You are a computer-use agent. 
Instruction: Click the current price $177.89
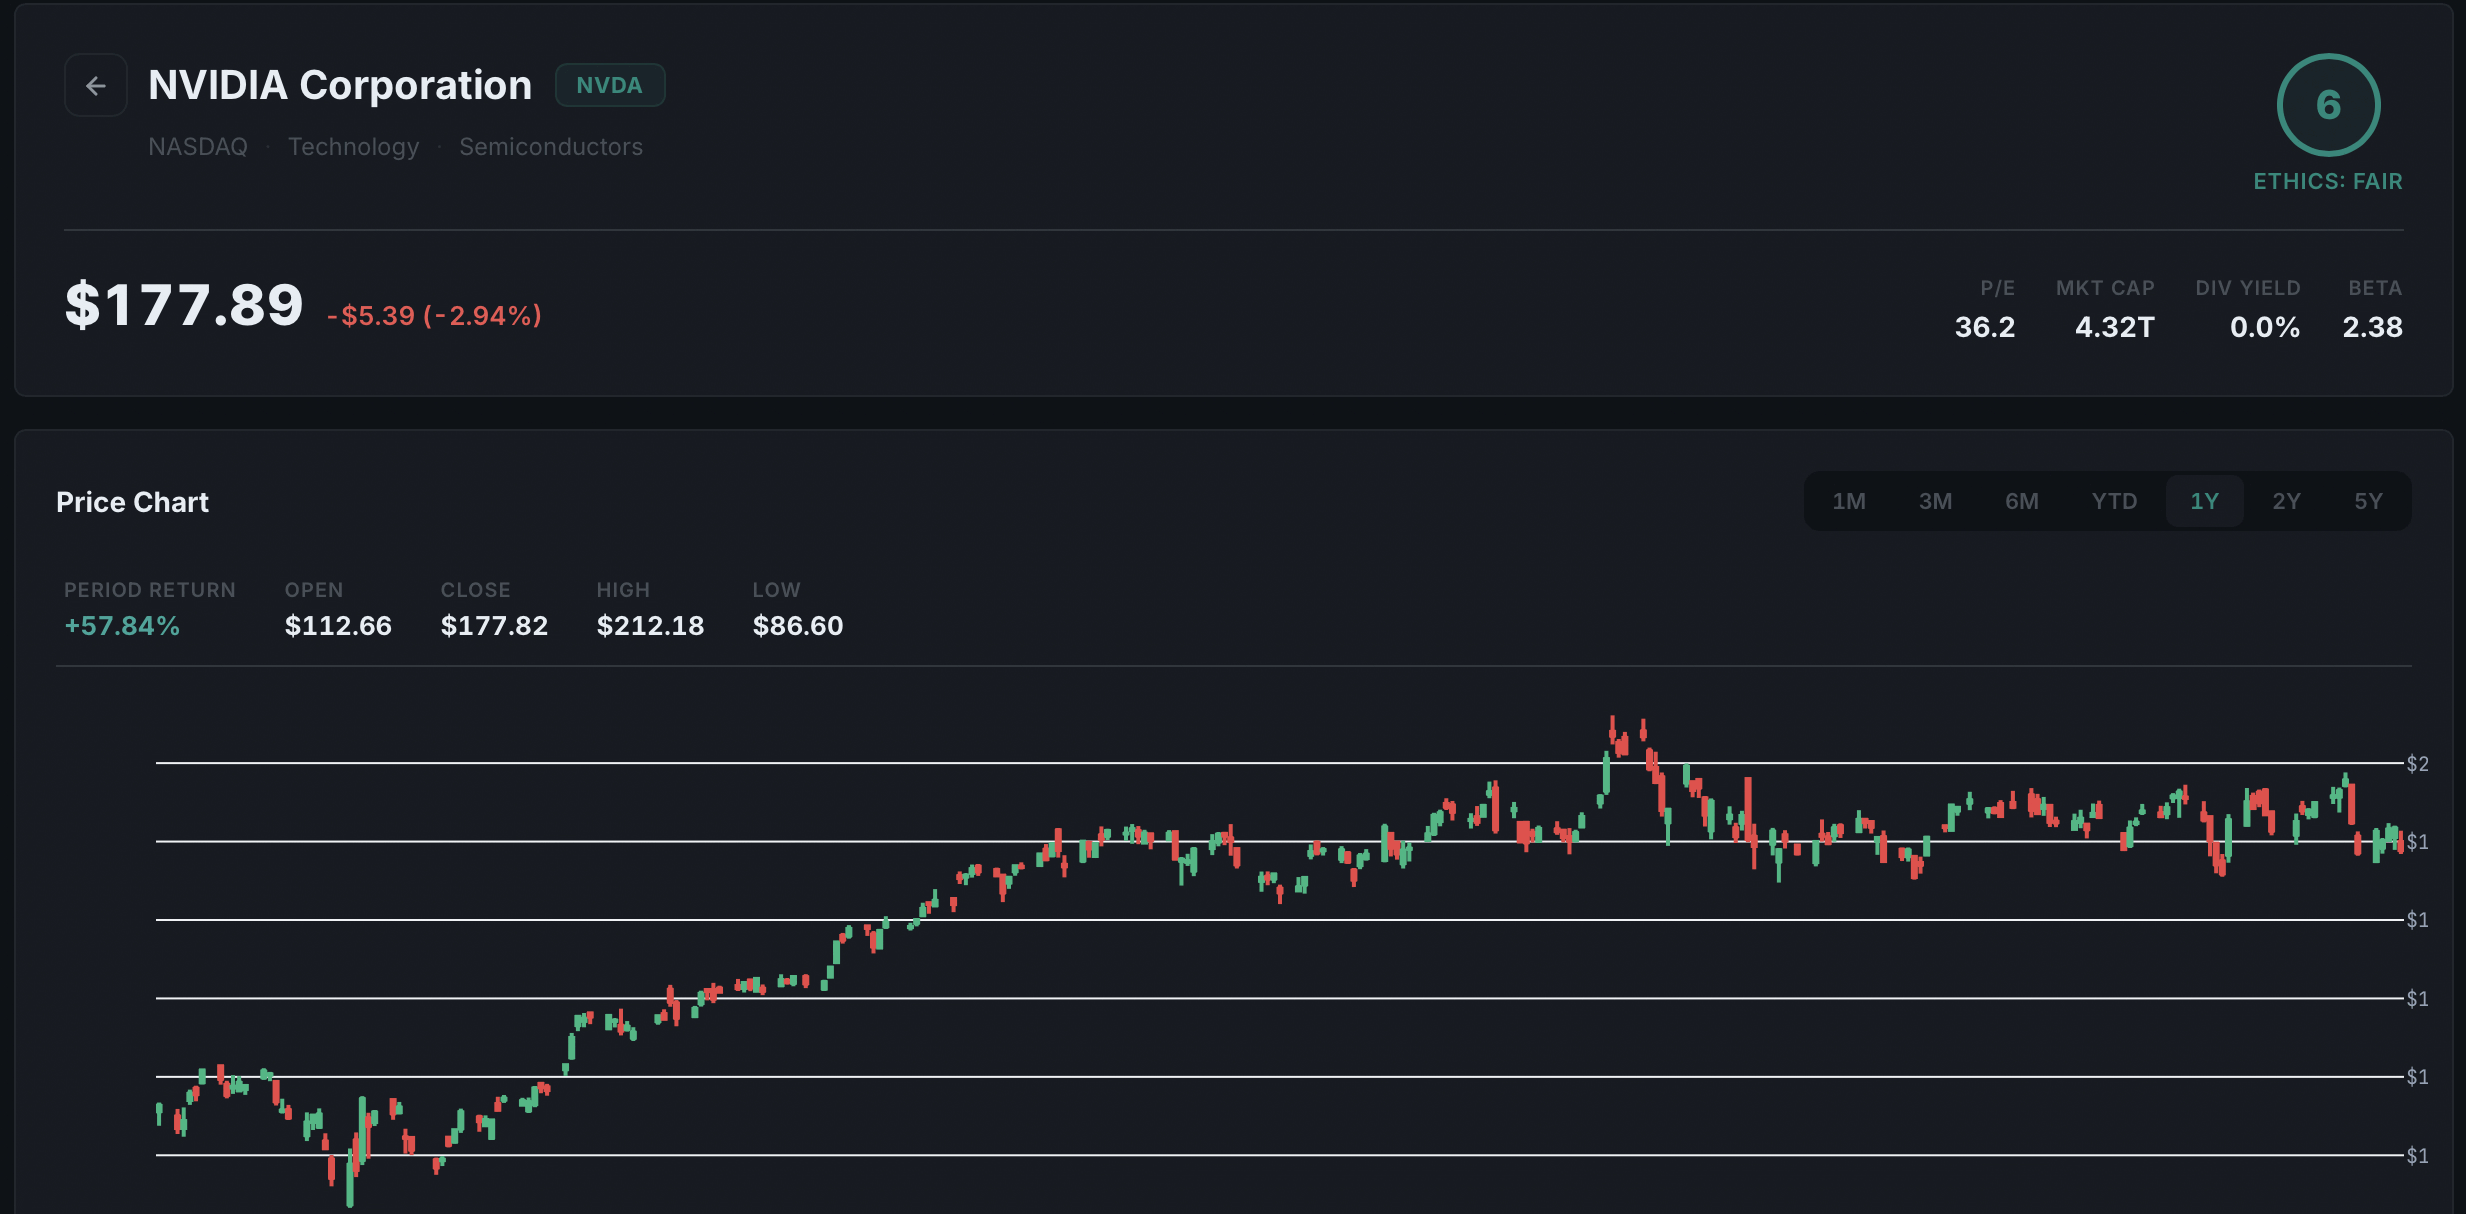point(184,306)
